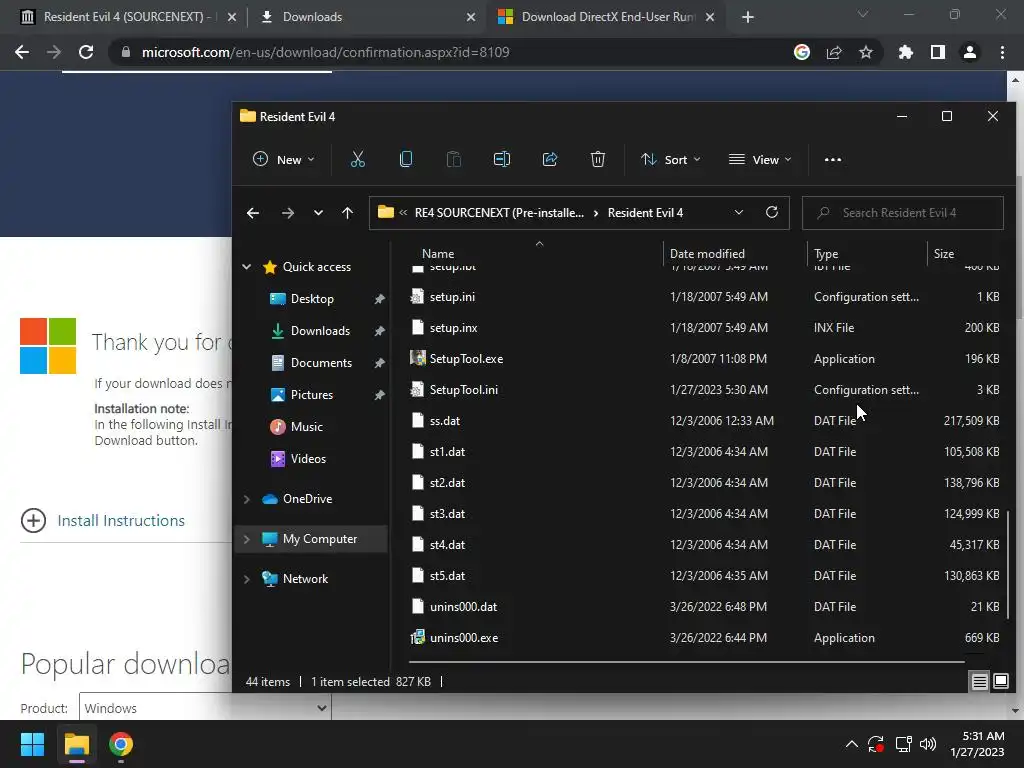Select Documents in Quick access
The width and height of the screenshot is (1024, 768).
[321, 362]
